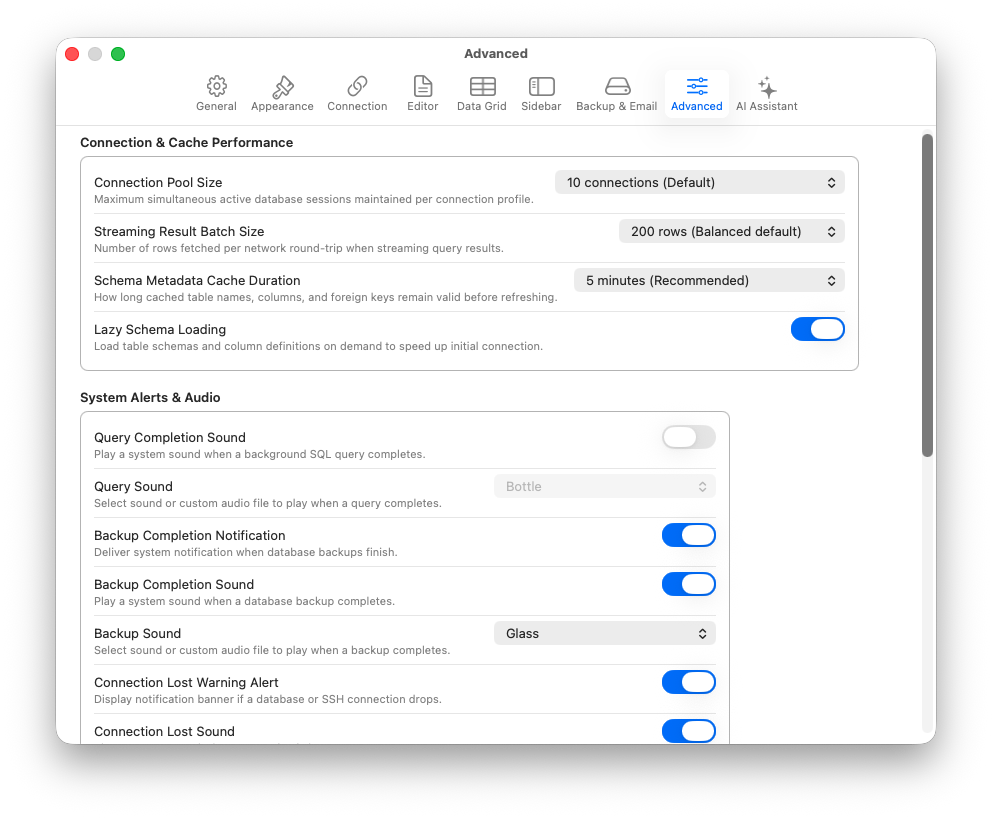992x818 pixels.
Task: Click the Query Completion Sound label
Action: 170,437
